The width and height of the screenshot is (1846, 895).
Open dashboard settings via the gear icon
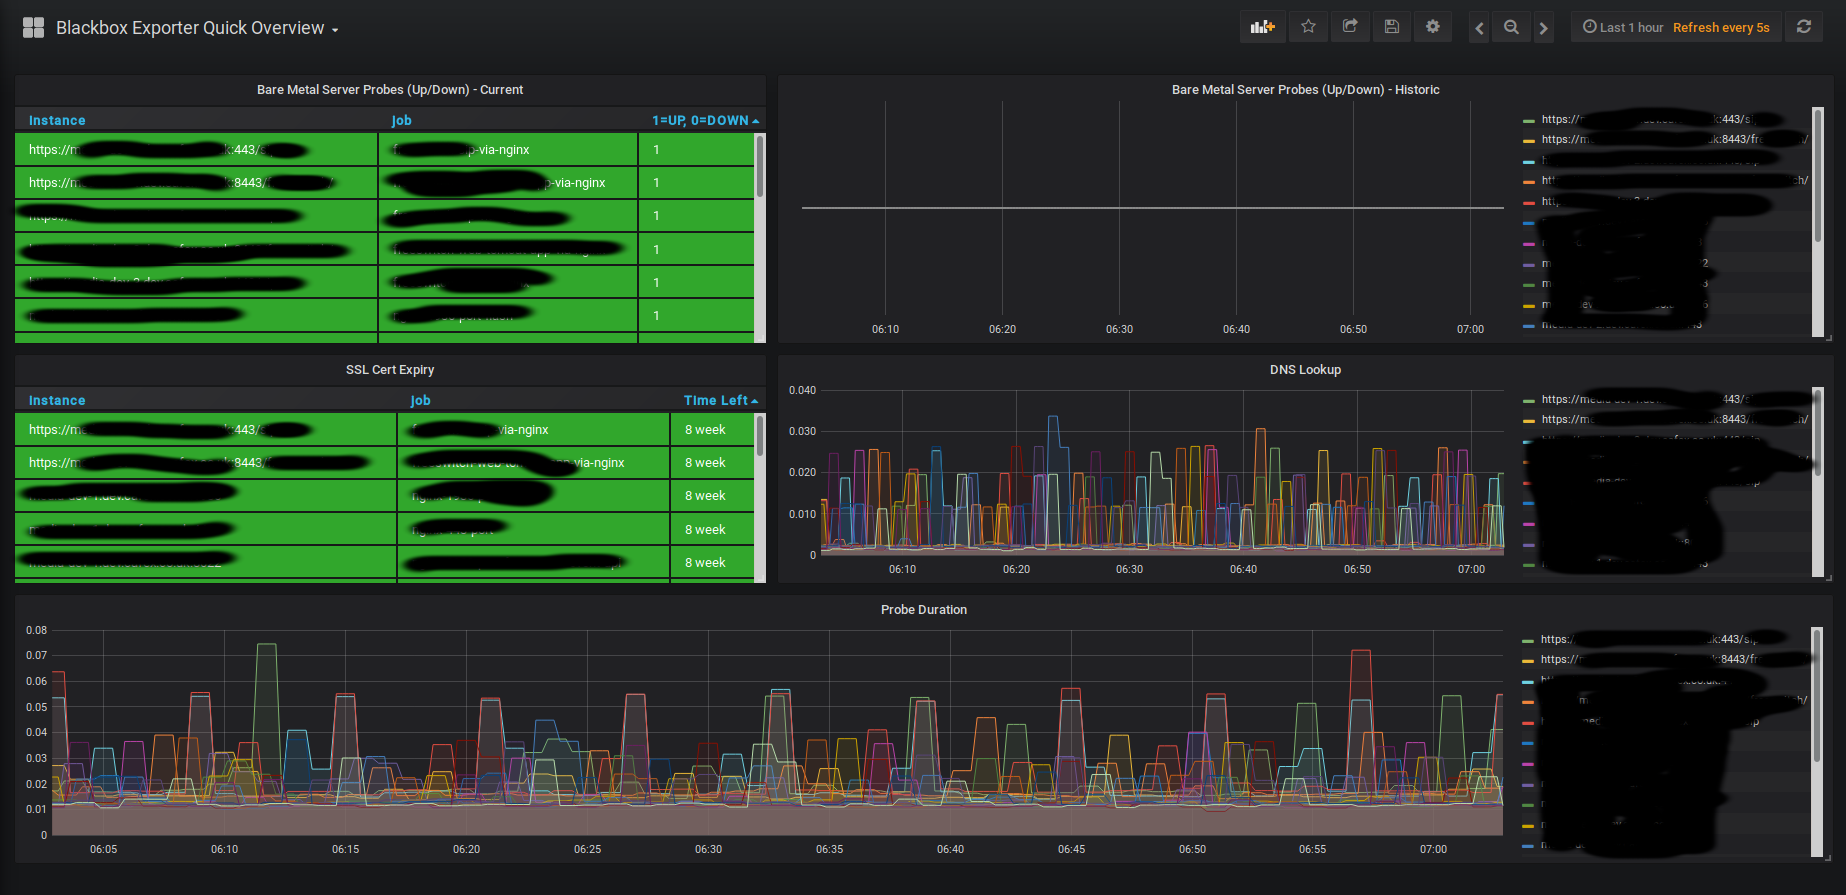click(1433, 27)
